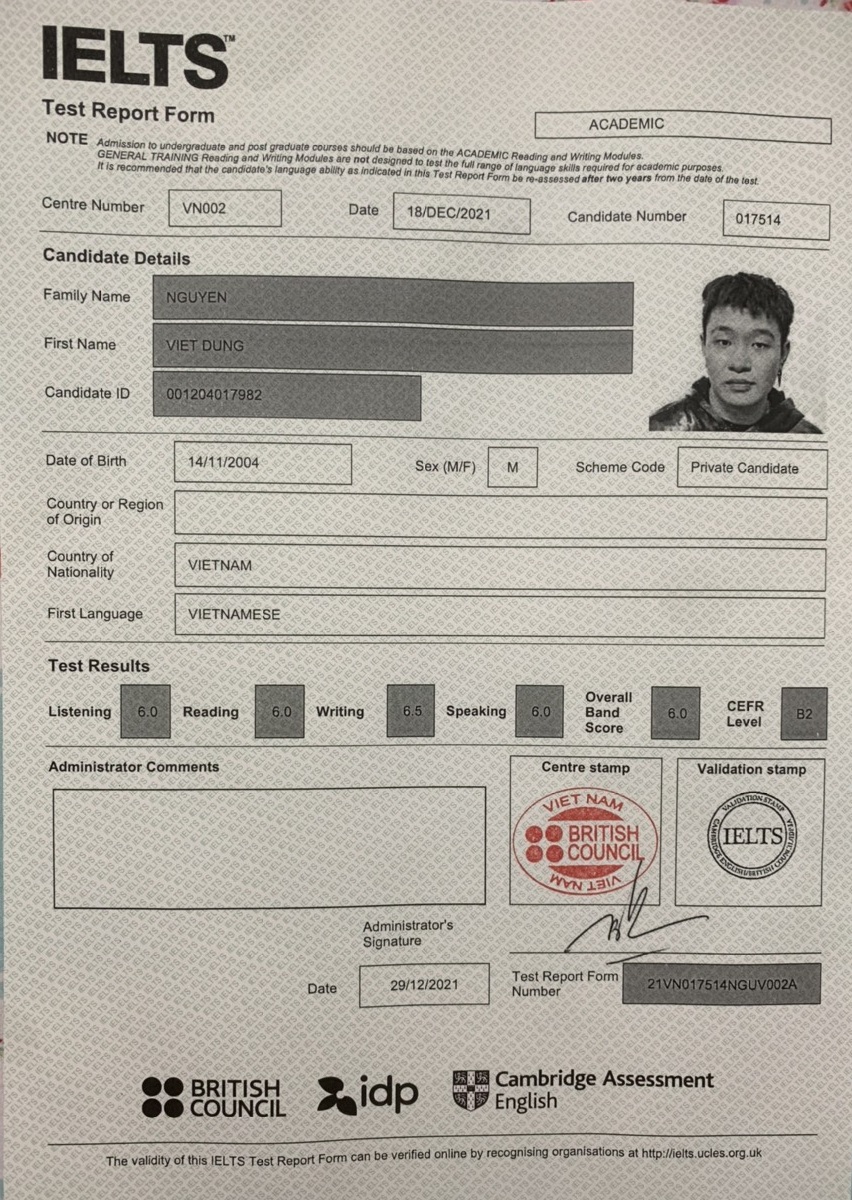The height and width of the screenshot is (1200, 852).
Task: Select the "Country of Nationality" label
Action: [x=81, y=564]
